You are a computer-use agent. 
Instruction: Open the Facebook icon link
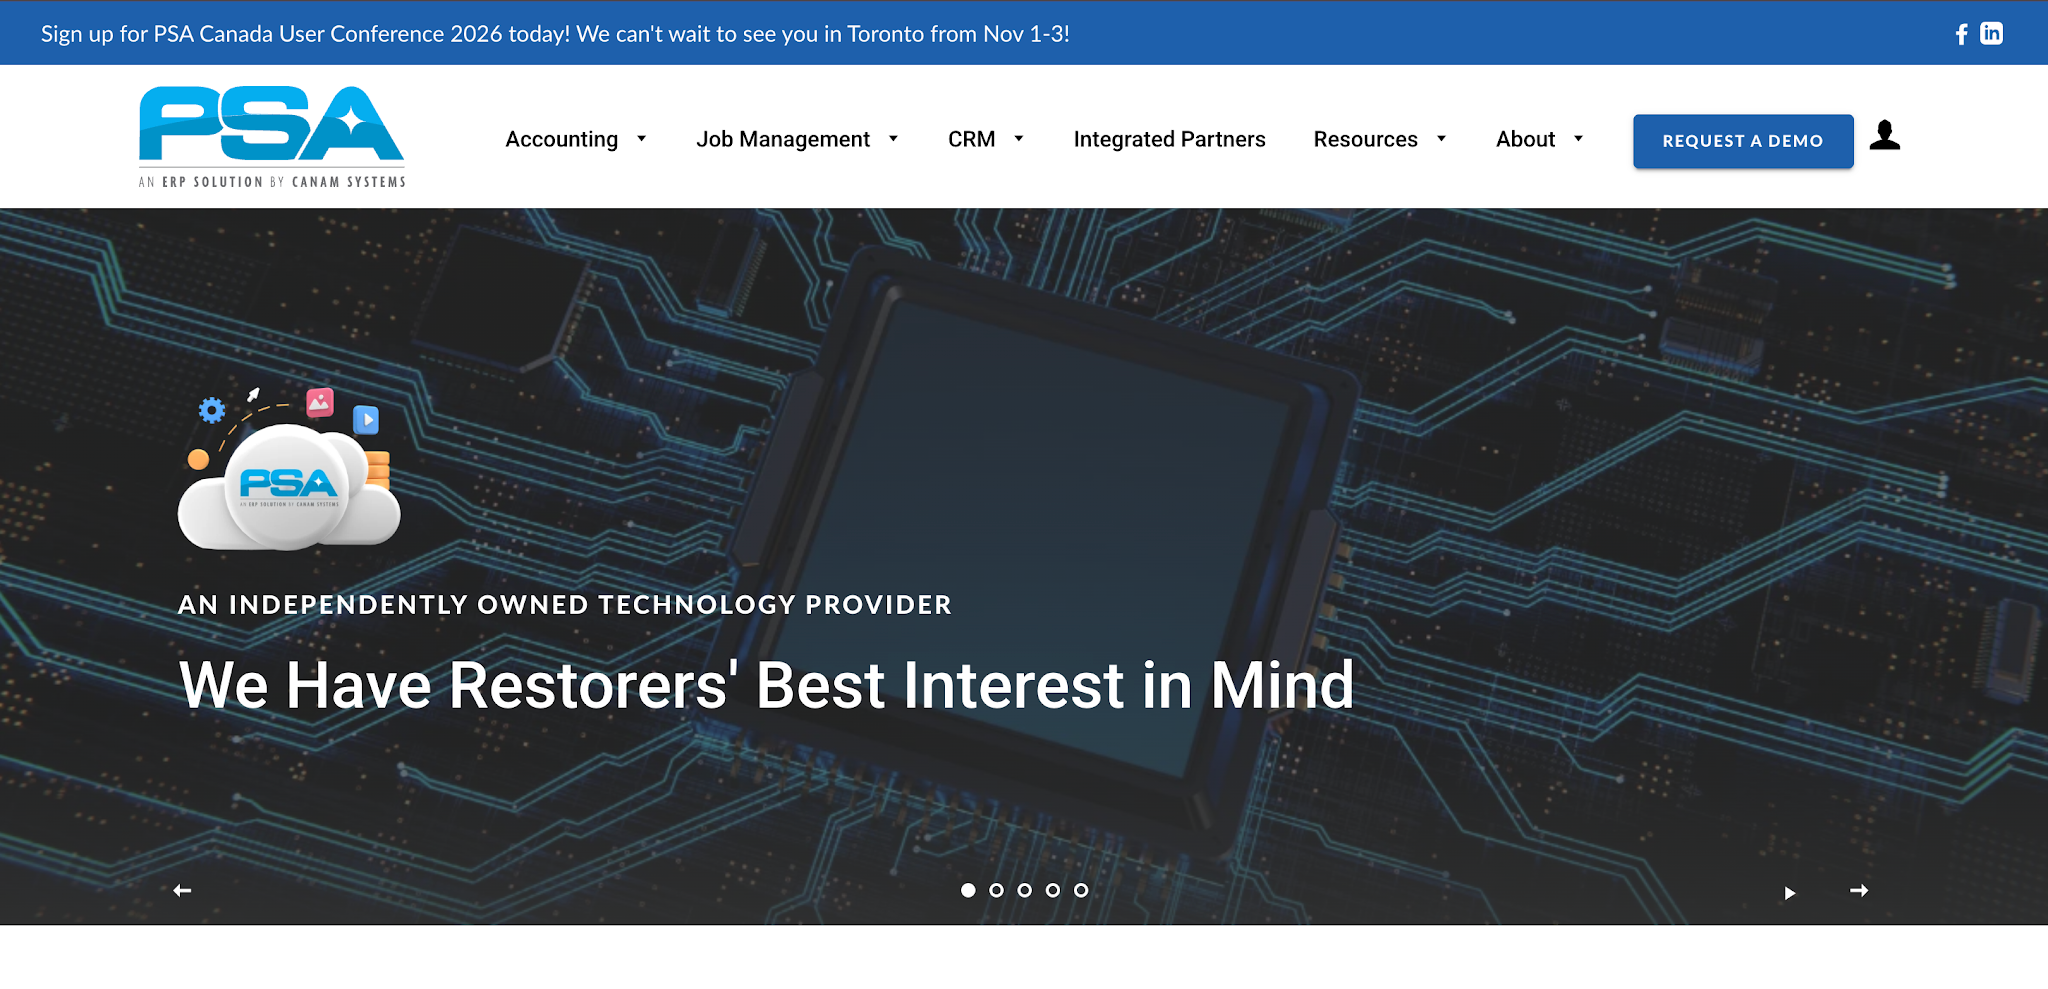(x=1961, y=34)
